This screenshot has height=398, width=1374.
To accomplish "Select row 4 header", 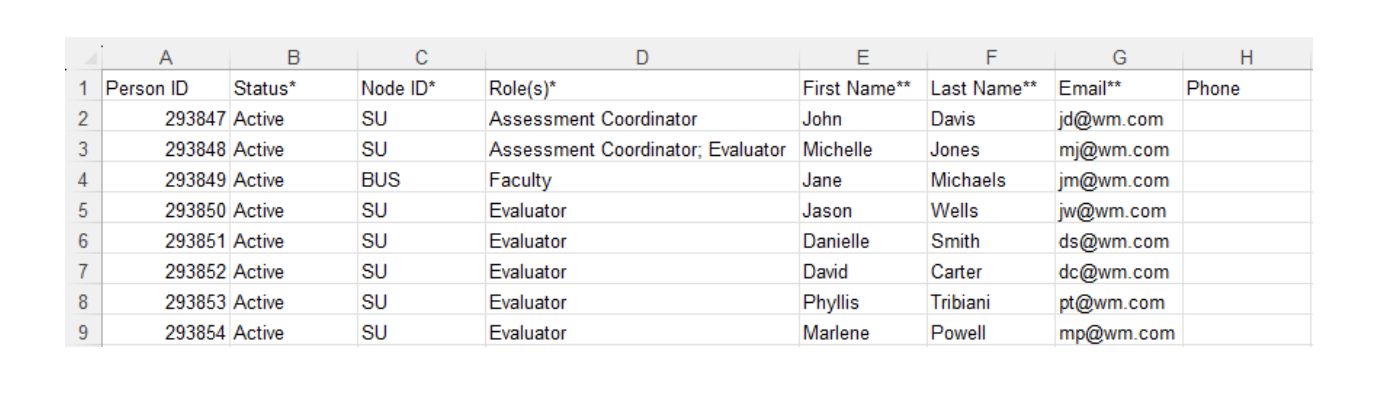I will [x=83, y=181].
